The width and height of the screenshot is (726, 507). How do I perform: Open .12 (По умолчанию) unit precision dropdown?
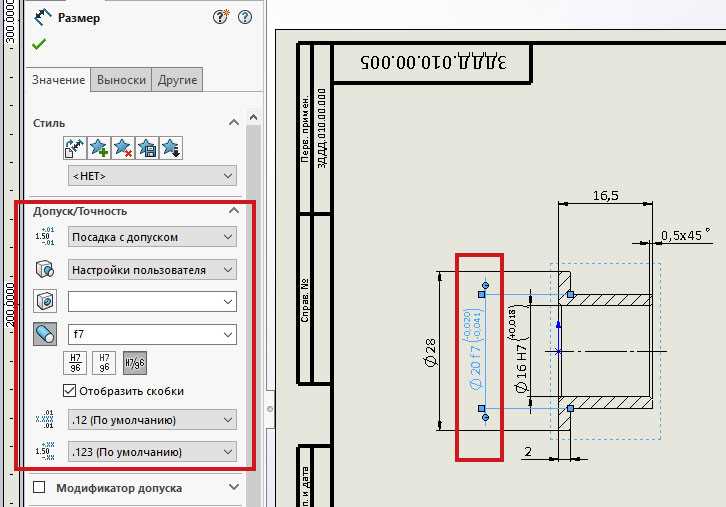pyautogui.click(x=152, y=419)
